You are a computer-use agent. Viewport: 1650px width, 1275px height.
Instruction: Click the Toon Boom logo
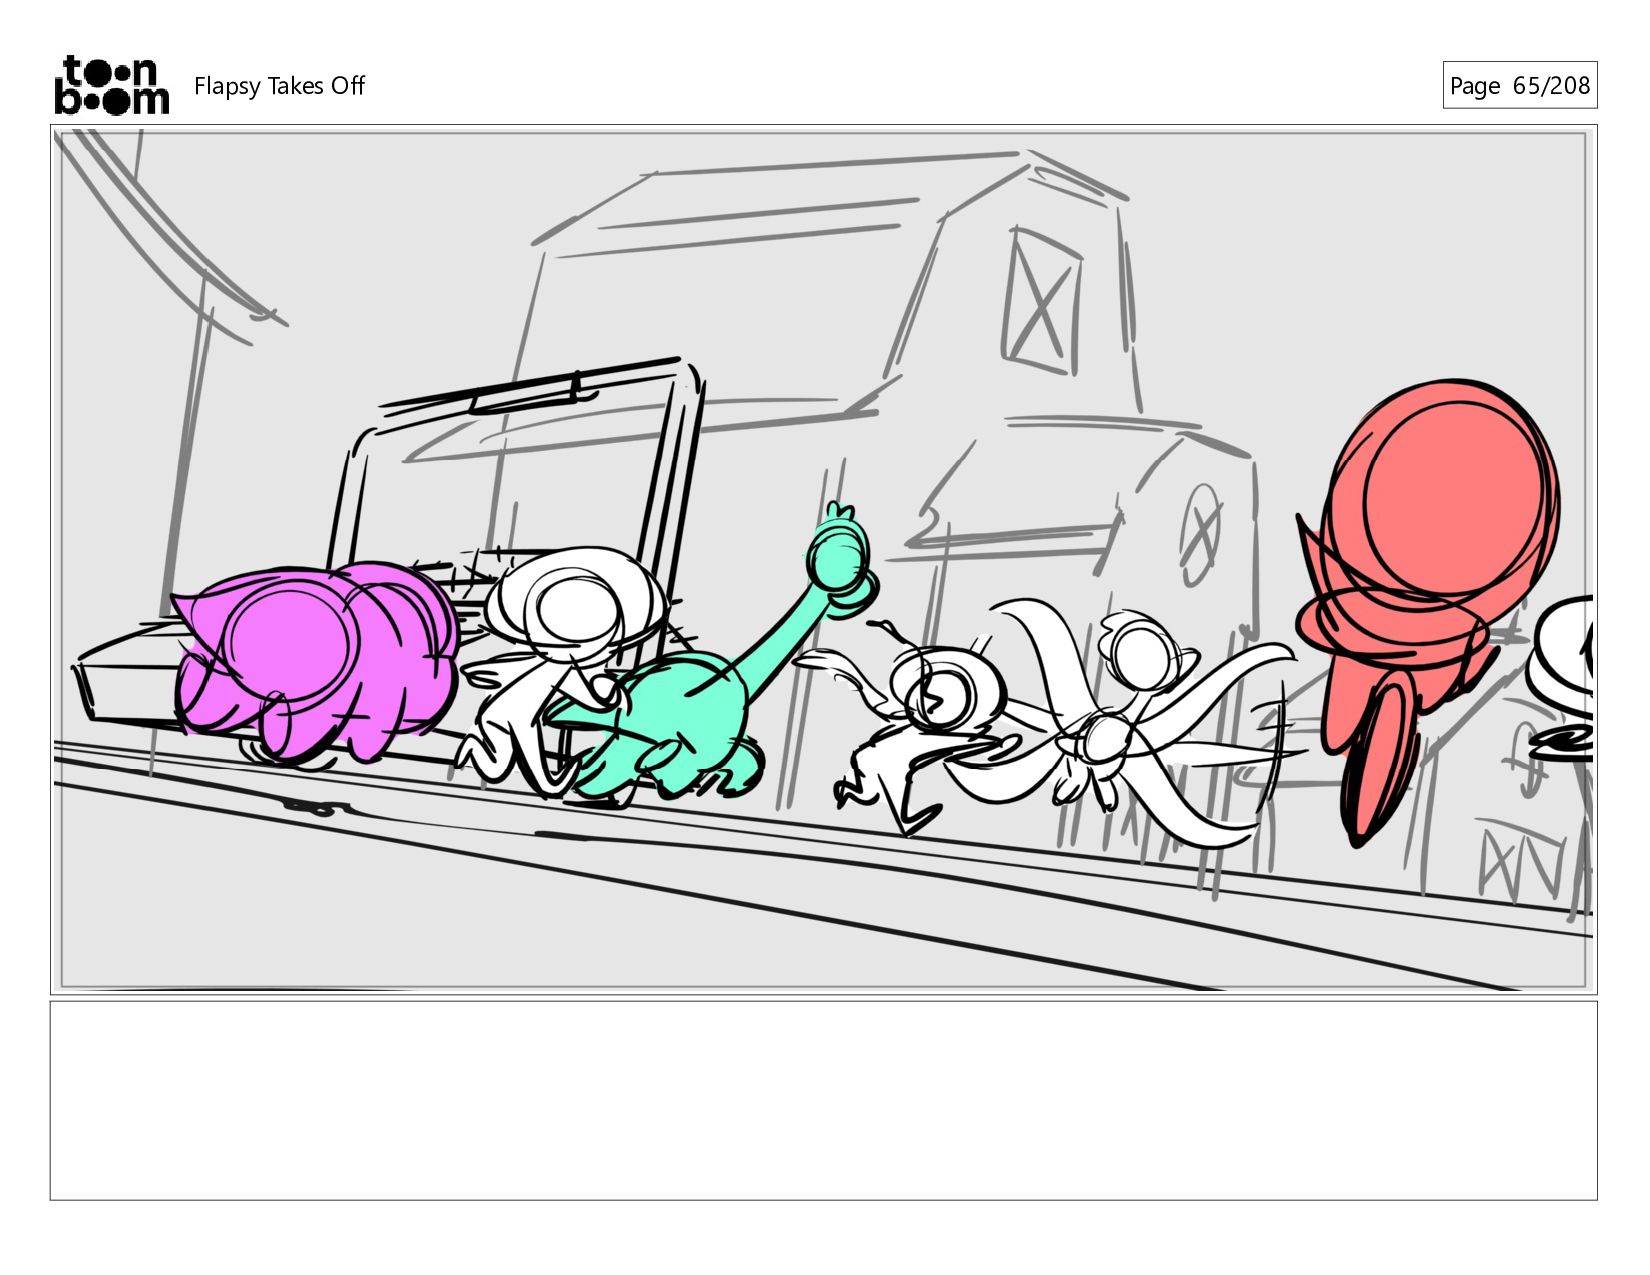(x=111, y=85)
